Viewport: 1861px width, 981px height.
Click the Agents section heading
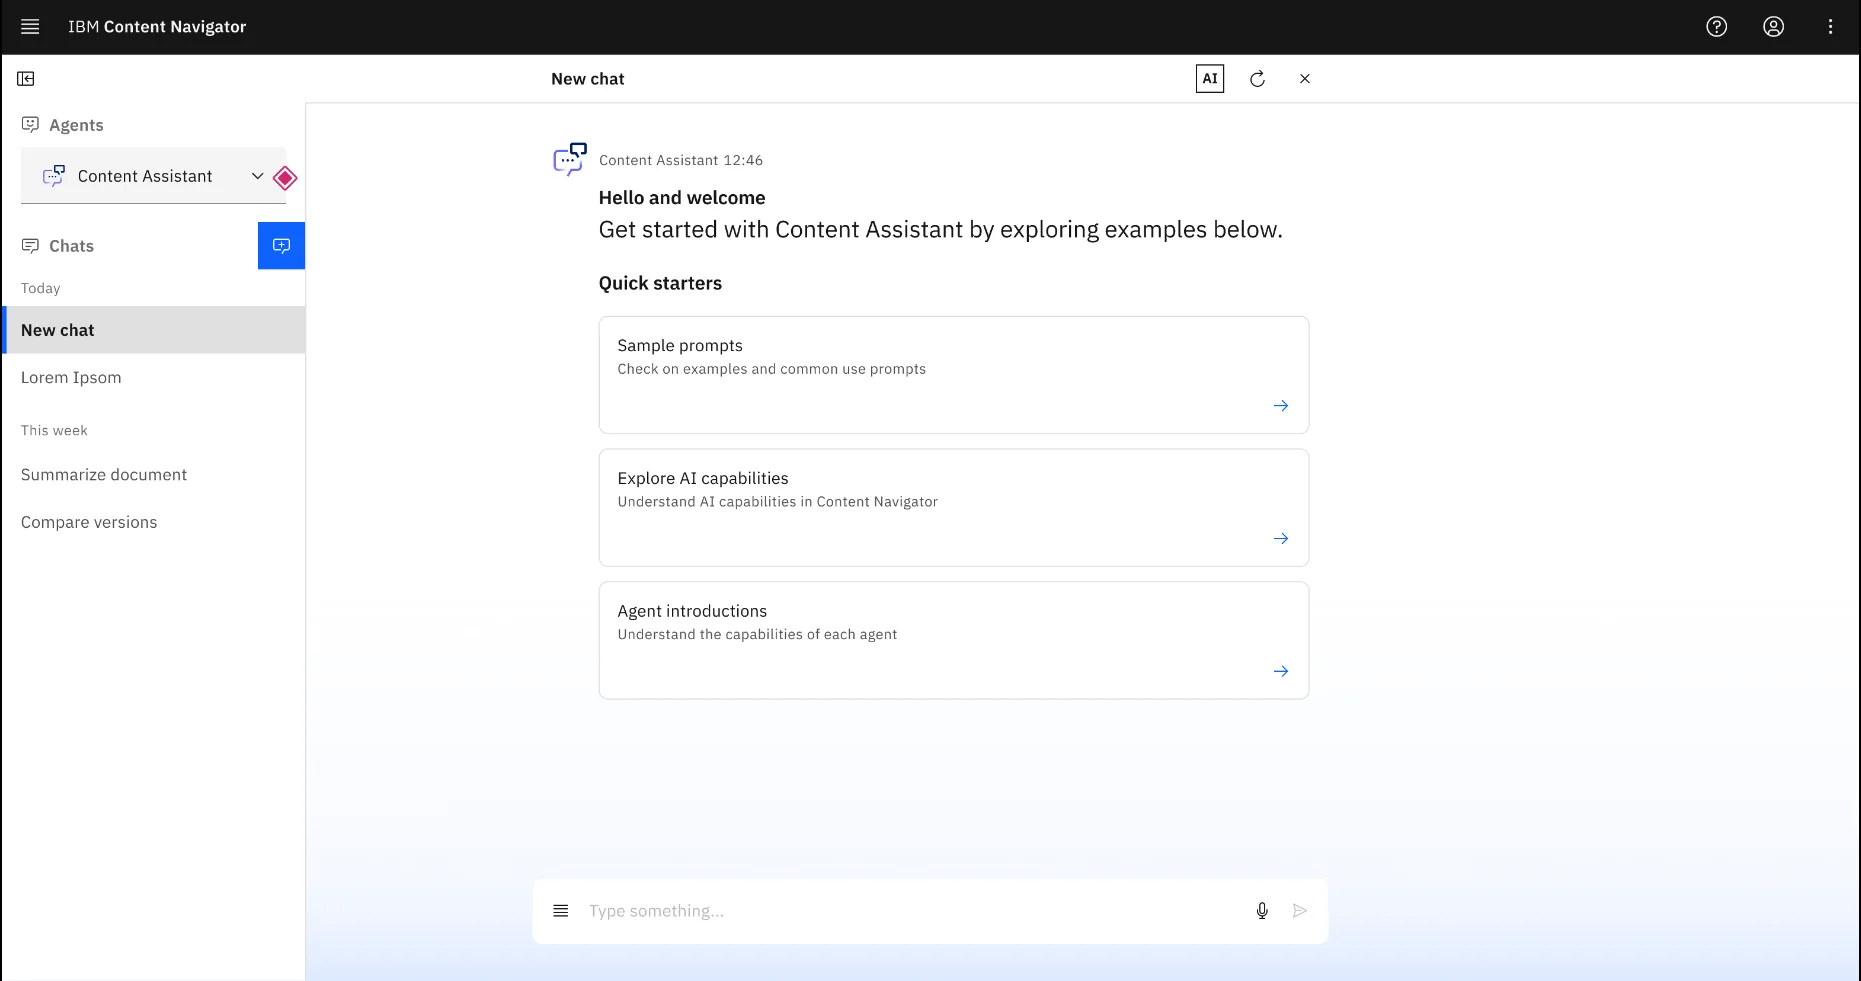click(76, 125)
